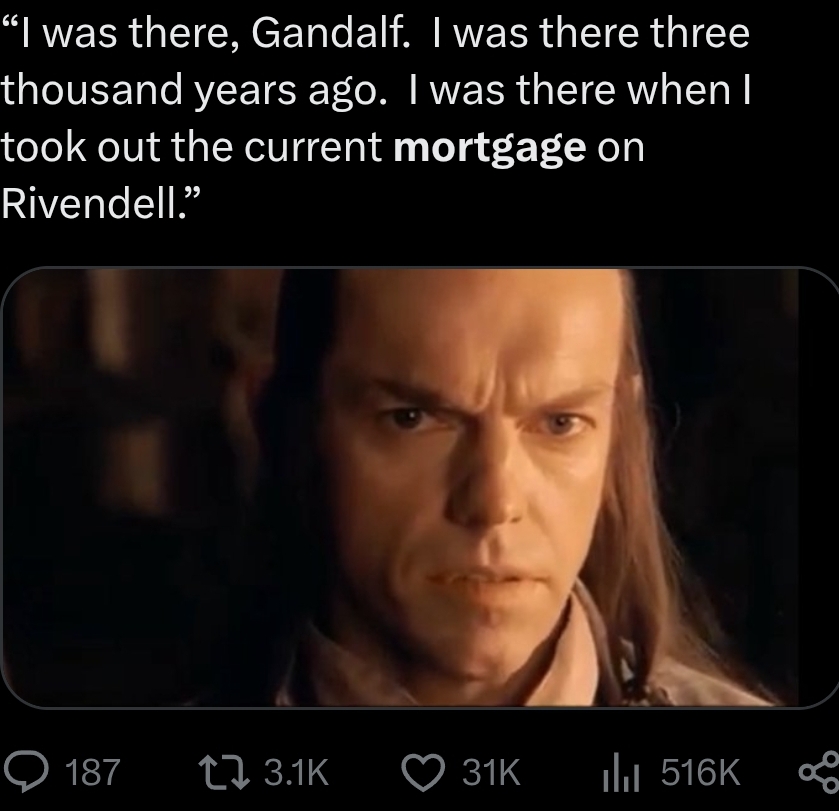Click the phrase took out the current

pos(192,147)
